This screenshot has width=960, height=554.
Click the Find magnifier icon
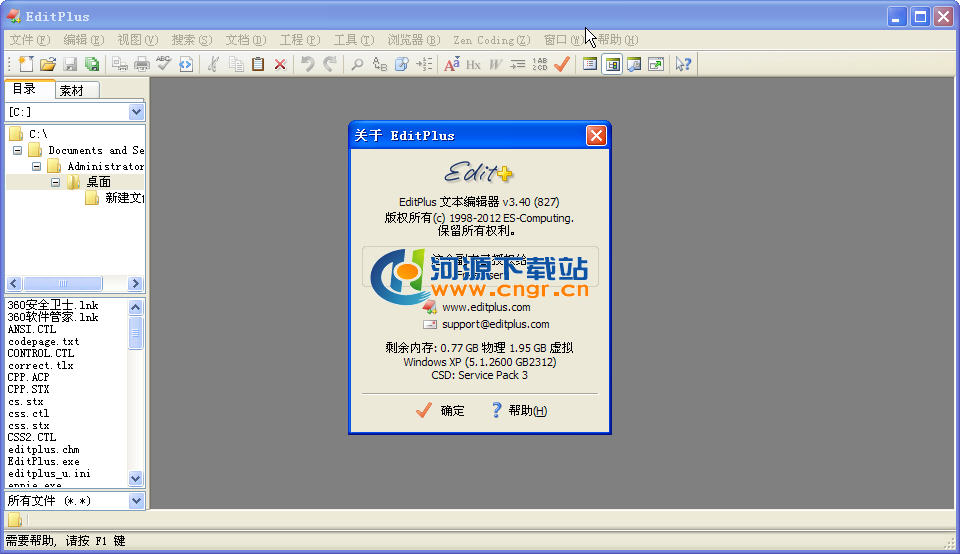coord(357,64)
